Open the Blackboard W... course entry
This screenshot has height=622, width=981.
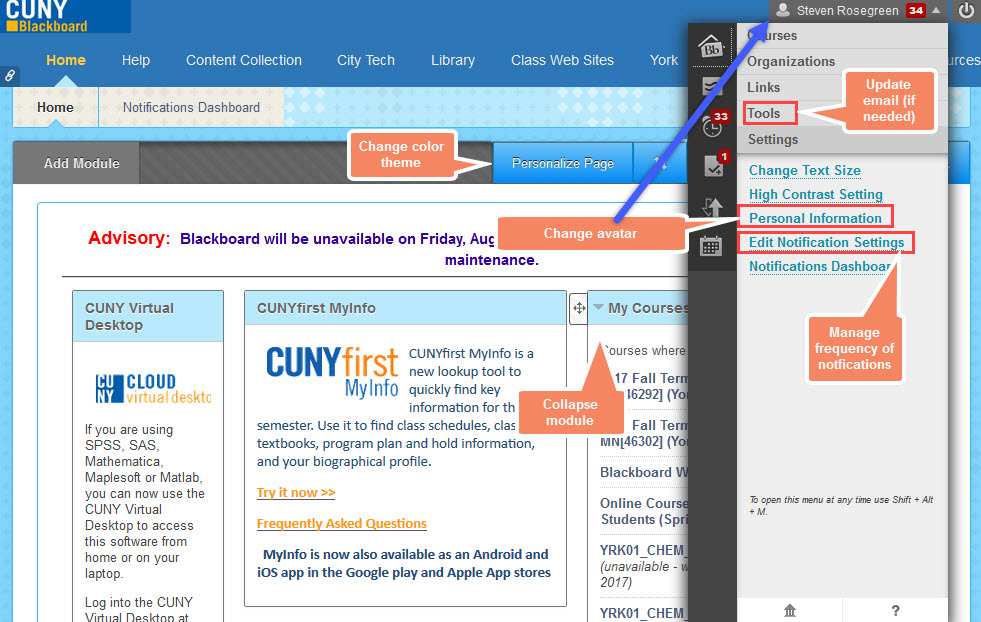point(644,472)
